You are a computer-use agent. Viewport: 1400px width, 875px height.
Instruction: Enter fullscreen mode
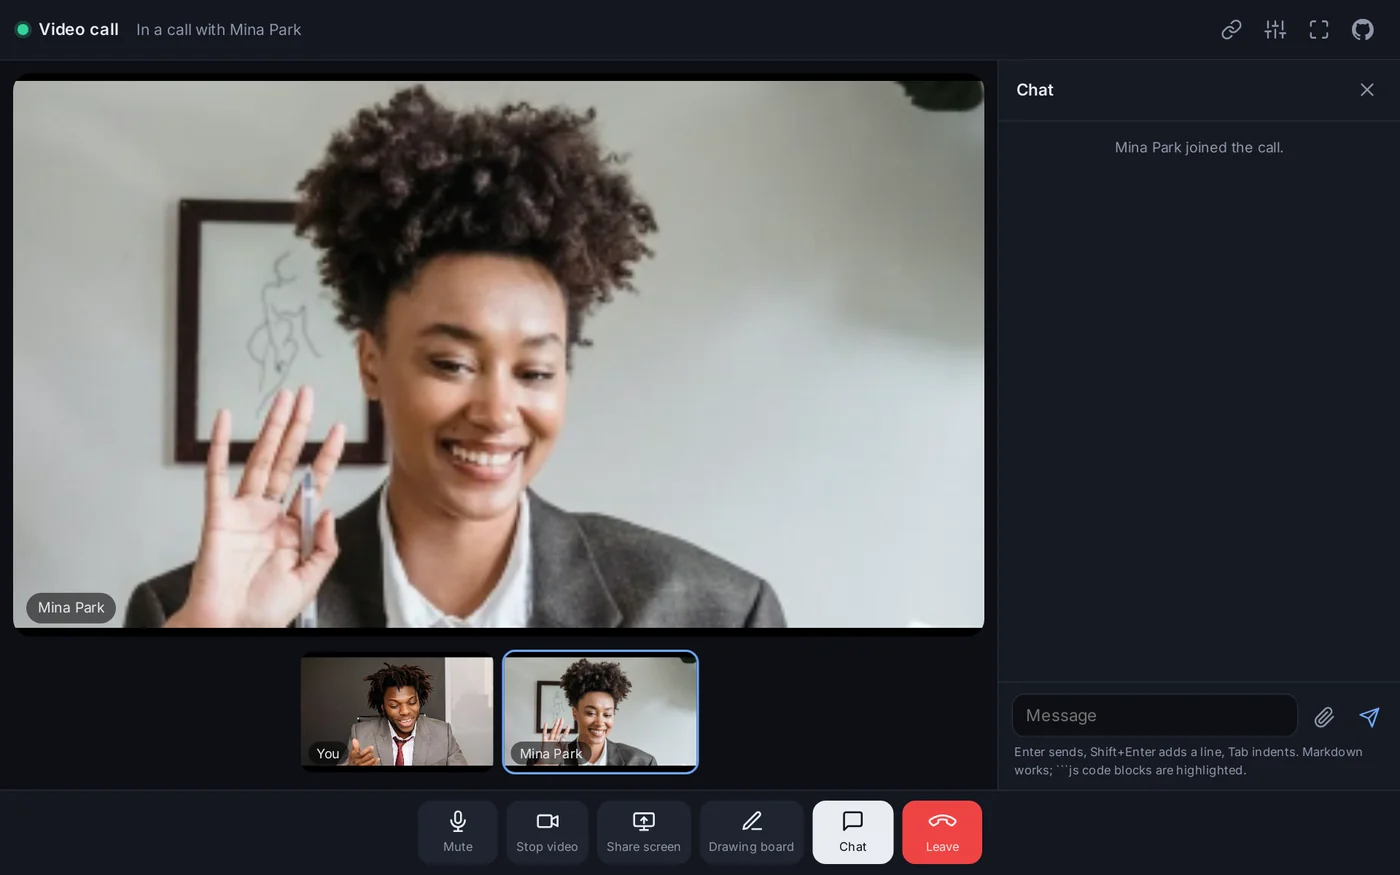tap(1319, 30)
